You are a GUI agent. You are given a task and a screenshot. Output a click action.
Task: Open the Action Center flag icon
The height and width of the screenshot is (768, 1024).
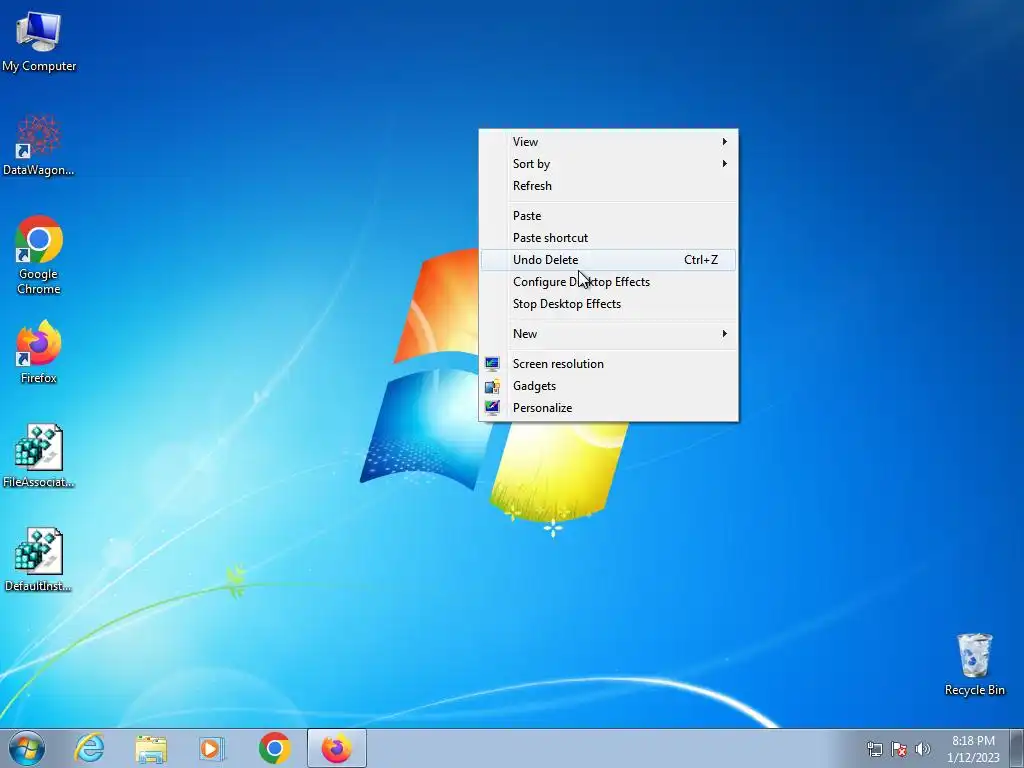coord(899,749)
